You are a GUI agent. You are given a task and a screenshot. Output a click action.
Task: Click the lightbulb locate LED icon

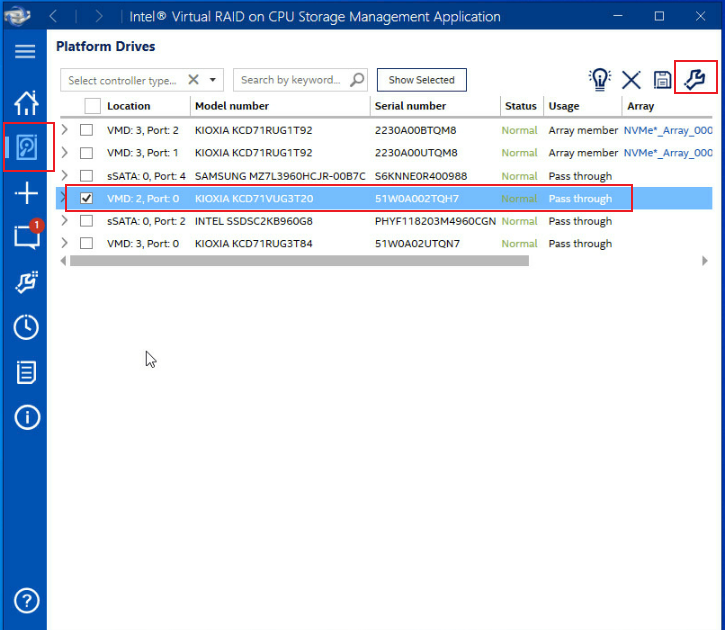(x=600, y=80)
